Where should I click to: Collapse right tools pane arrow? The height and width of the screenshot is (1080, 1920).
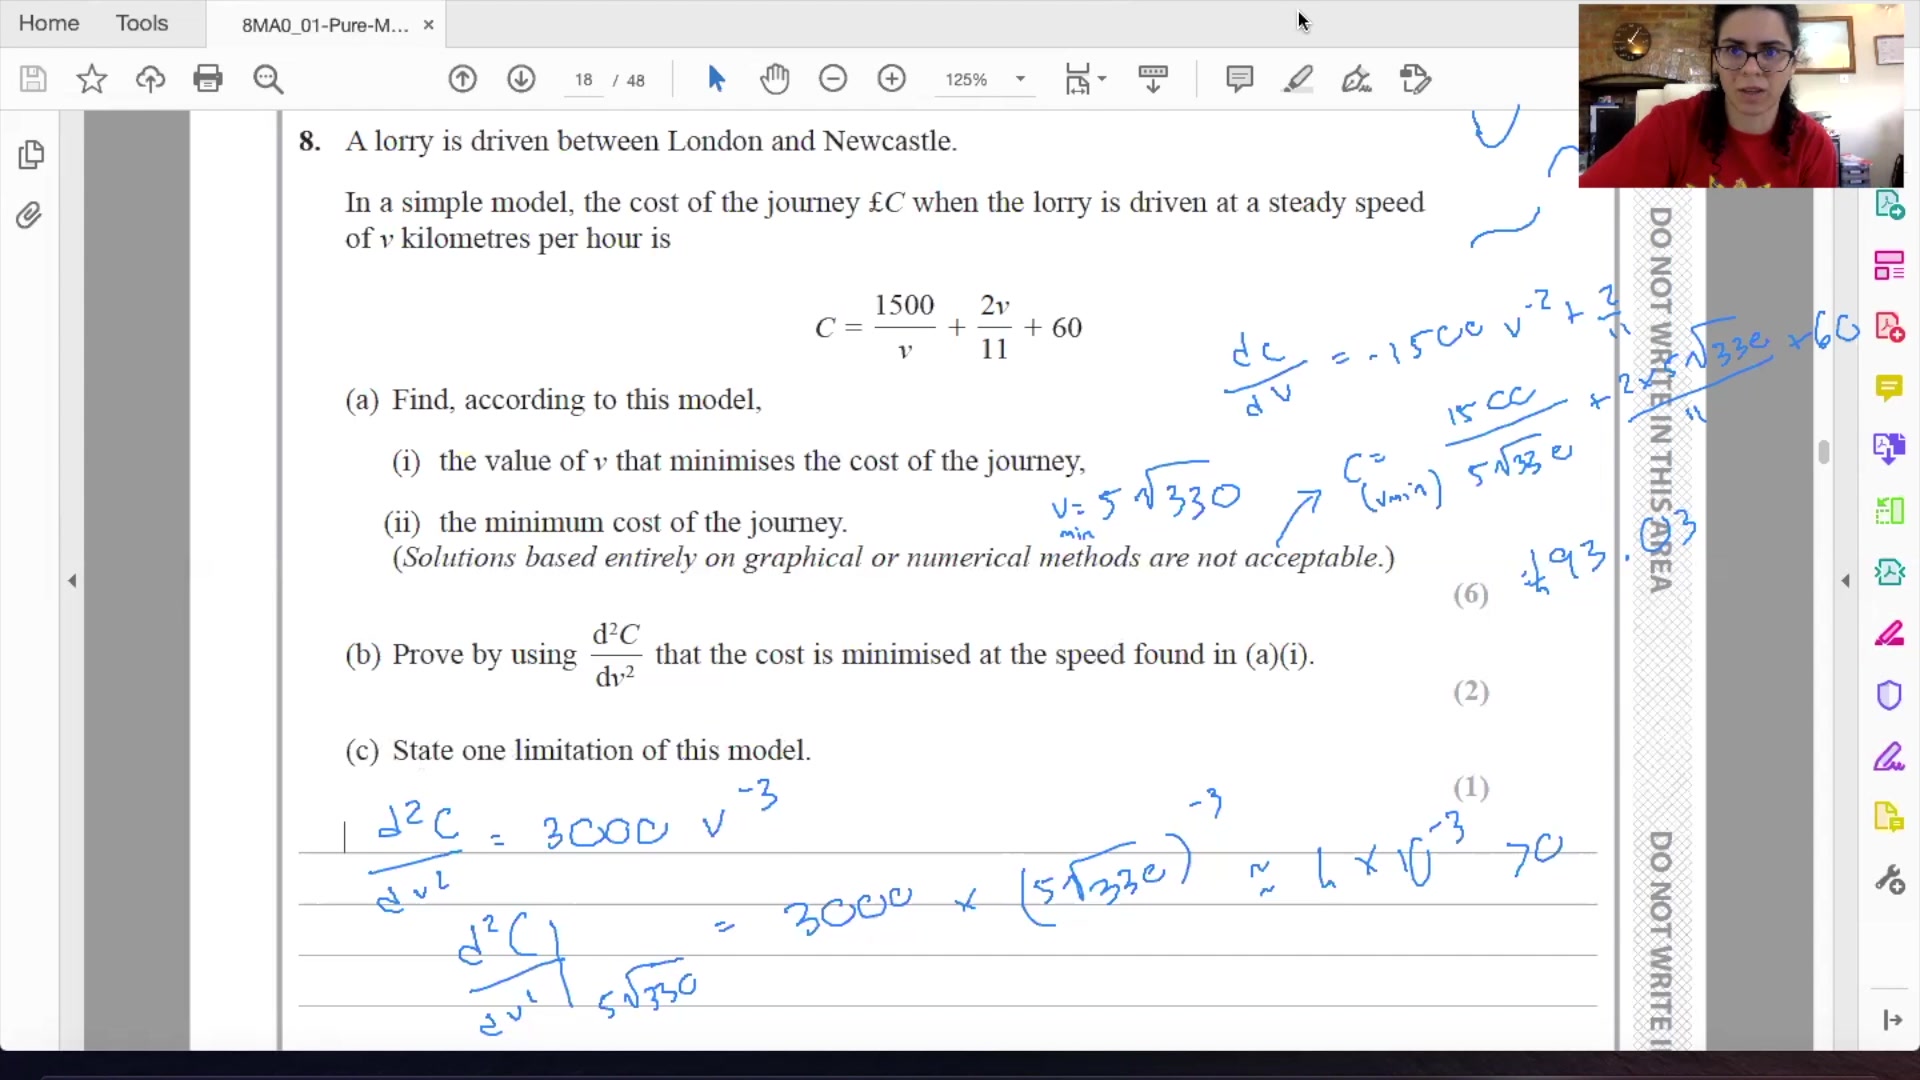pos(1845,580)
